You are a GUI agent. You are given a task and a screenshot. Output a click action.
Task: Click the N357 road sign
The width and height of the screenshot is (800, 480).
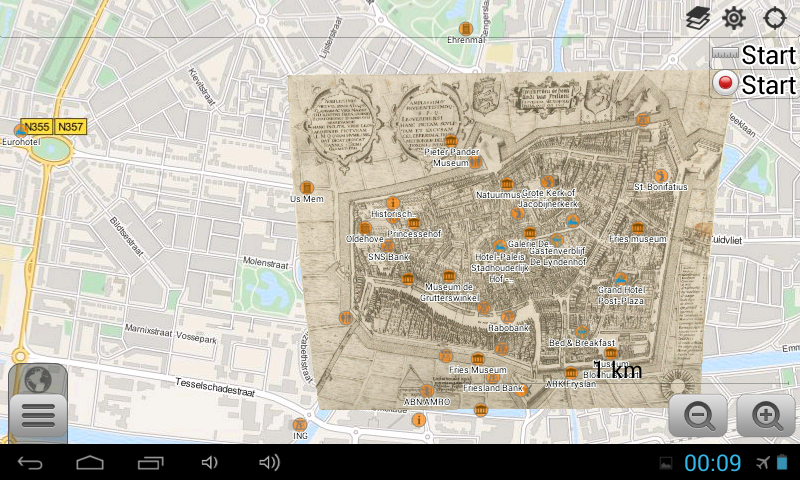click(70, 127)
